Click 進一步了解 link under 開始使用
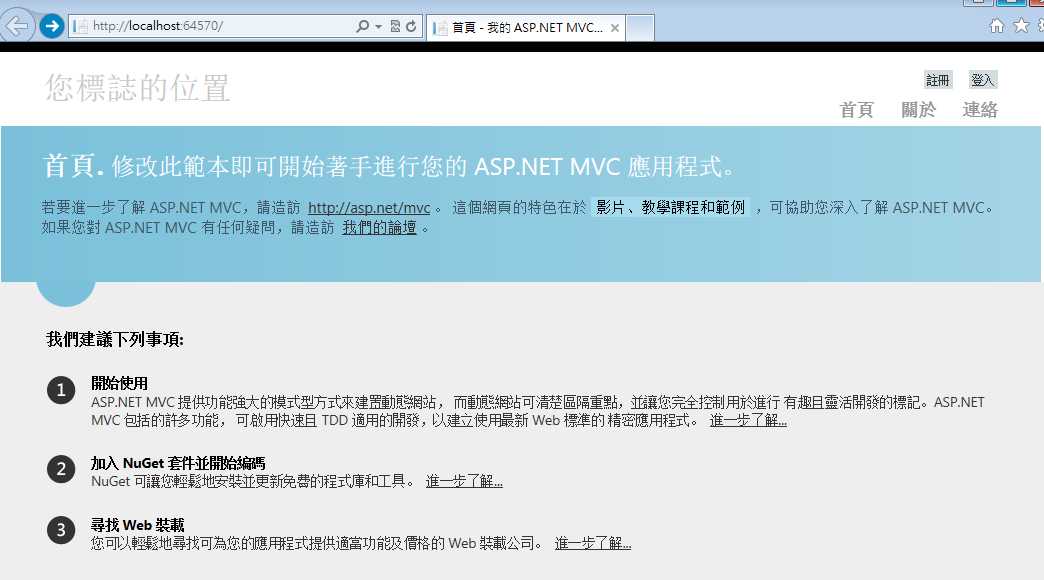Image resolution: width=1044 pixels, height=580 pixels. pyautogui.click(x=748, y=421)
